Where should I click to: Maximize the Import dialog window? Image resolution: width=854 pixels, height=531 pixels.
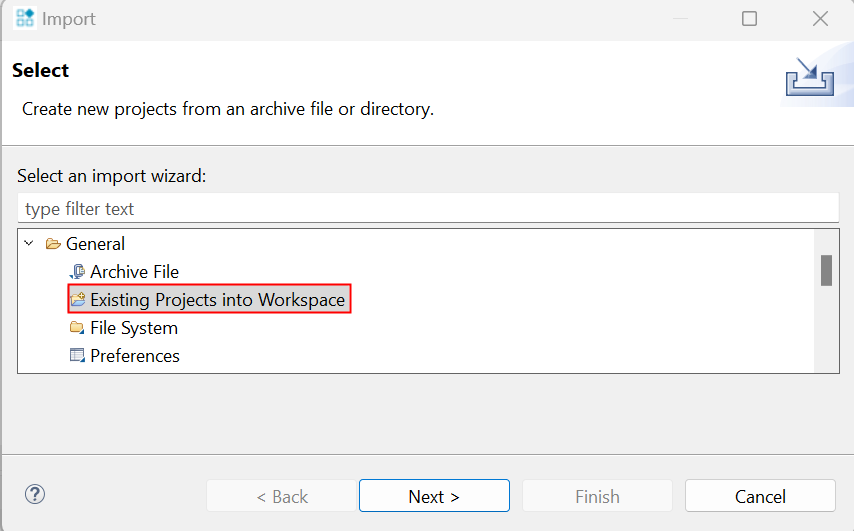(x=749, y=19)
